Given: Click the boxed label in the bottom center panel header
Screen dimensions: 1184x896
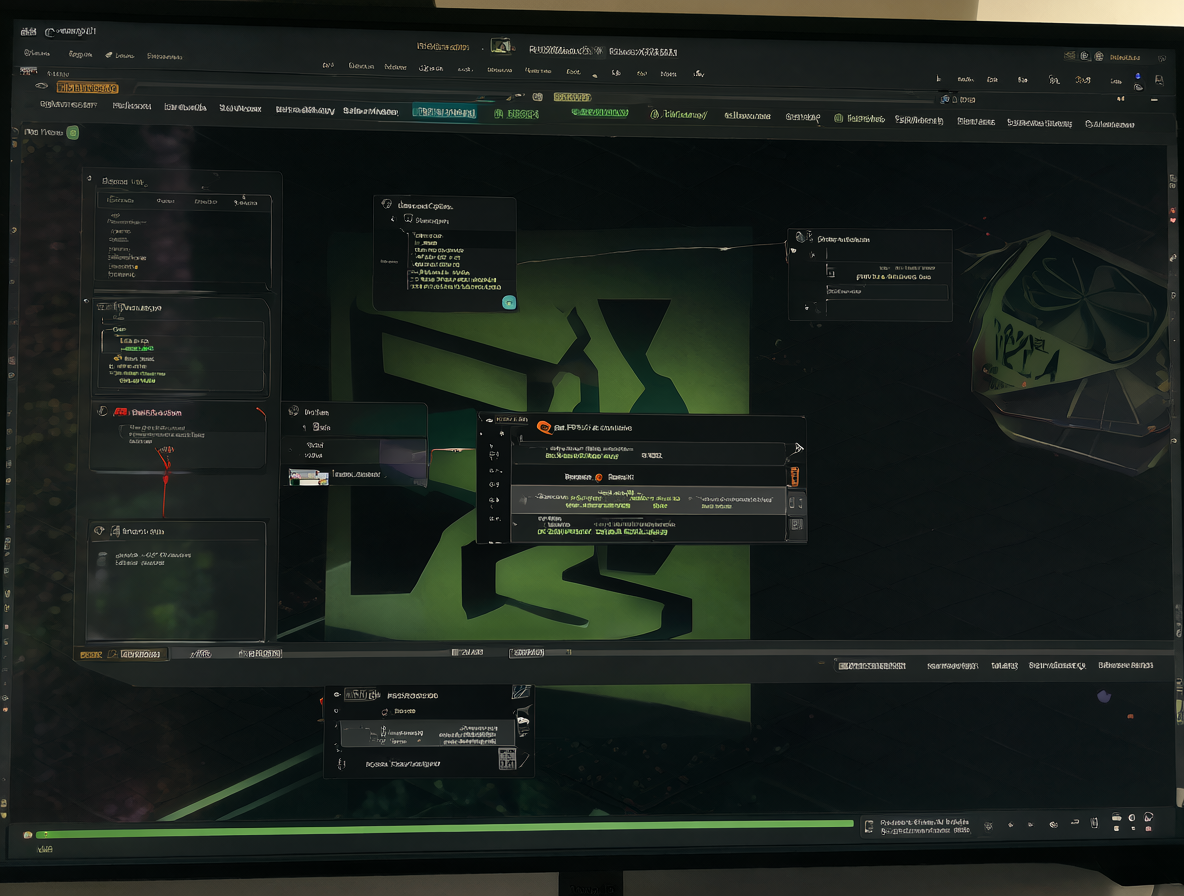Looking at the screenshot, I should click(362, 694).
